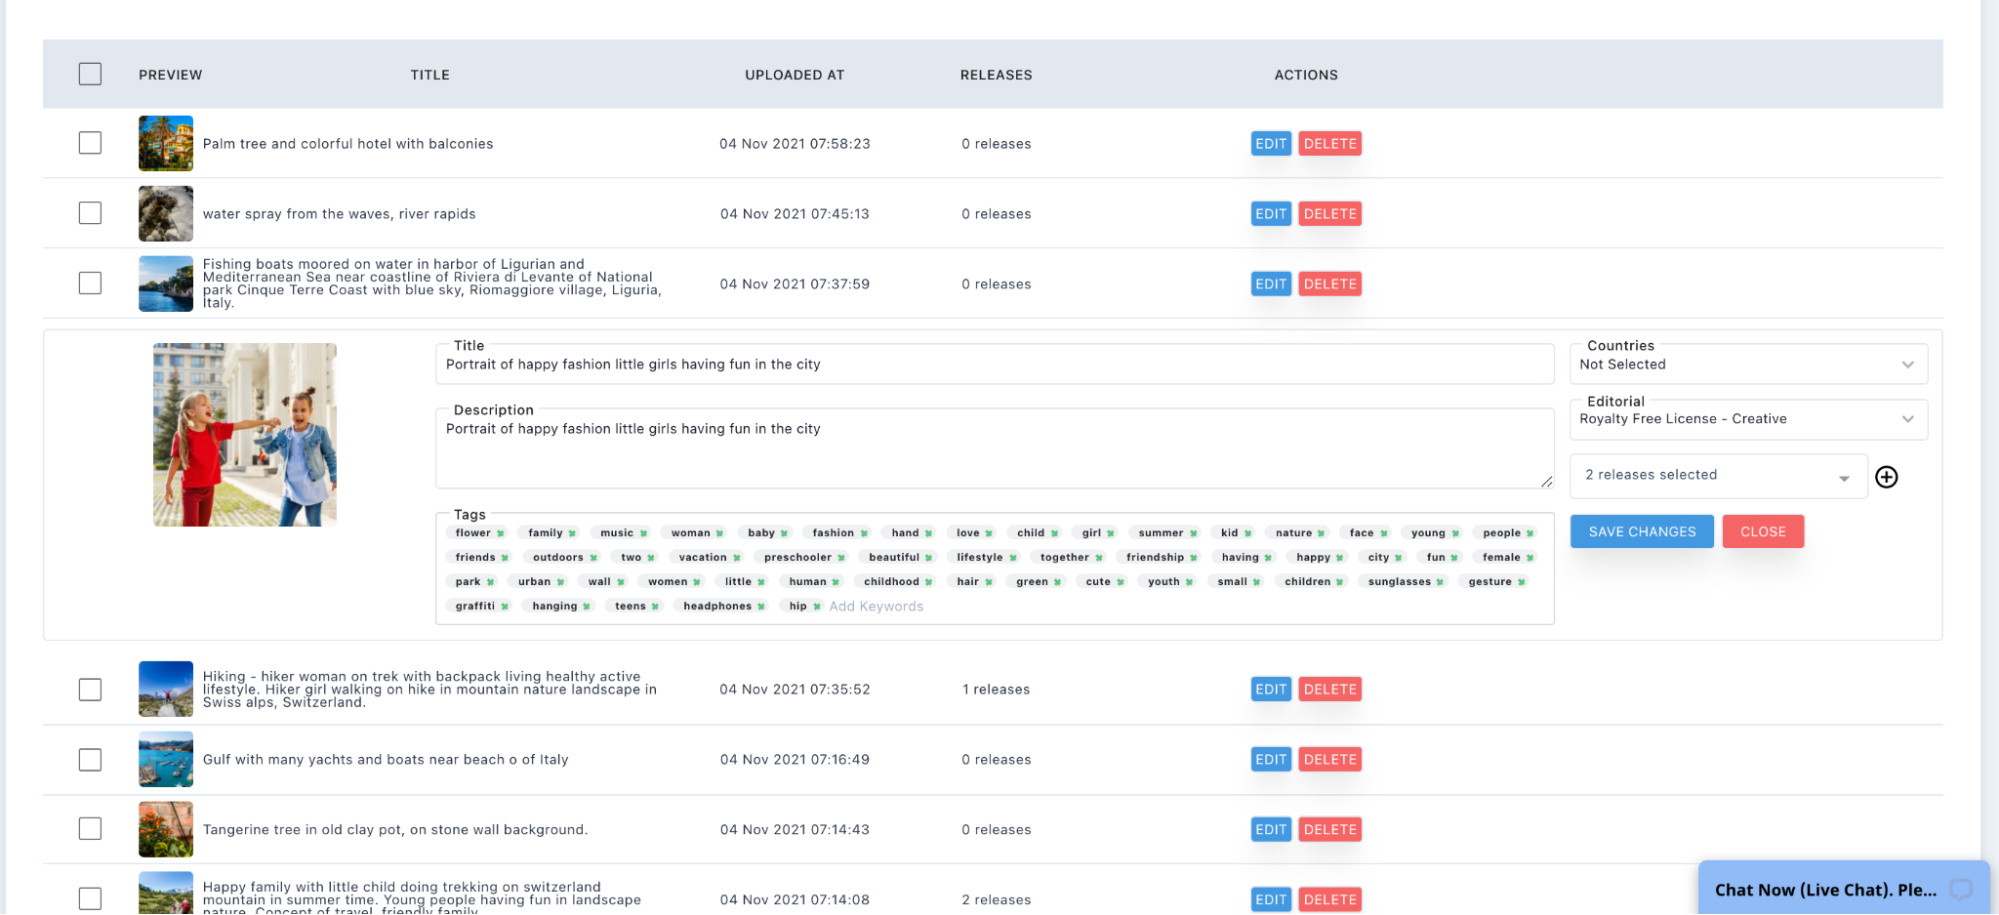Select checkbox for Gulf with yachts row
Viewport: 1999px width, 915px height.
90,760
